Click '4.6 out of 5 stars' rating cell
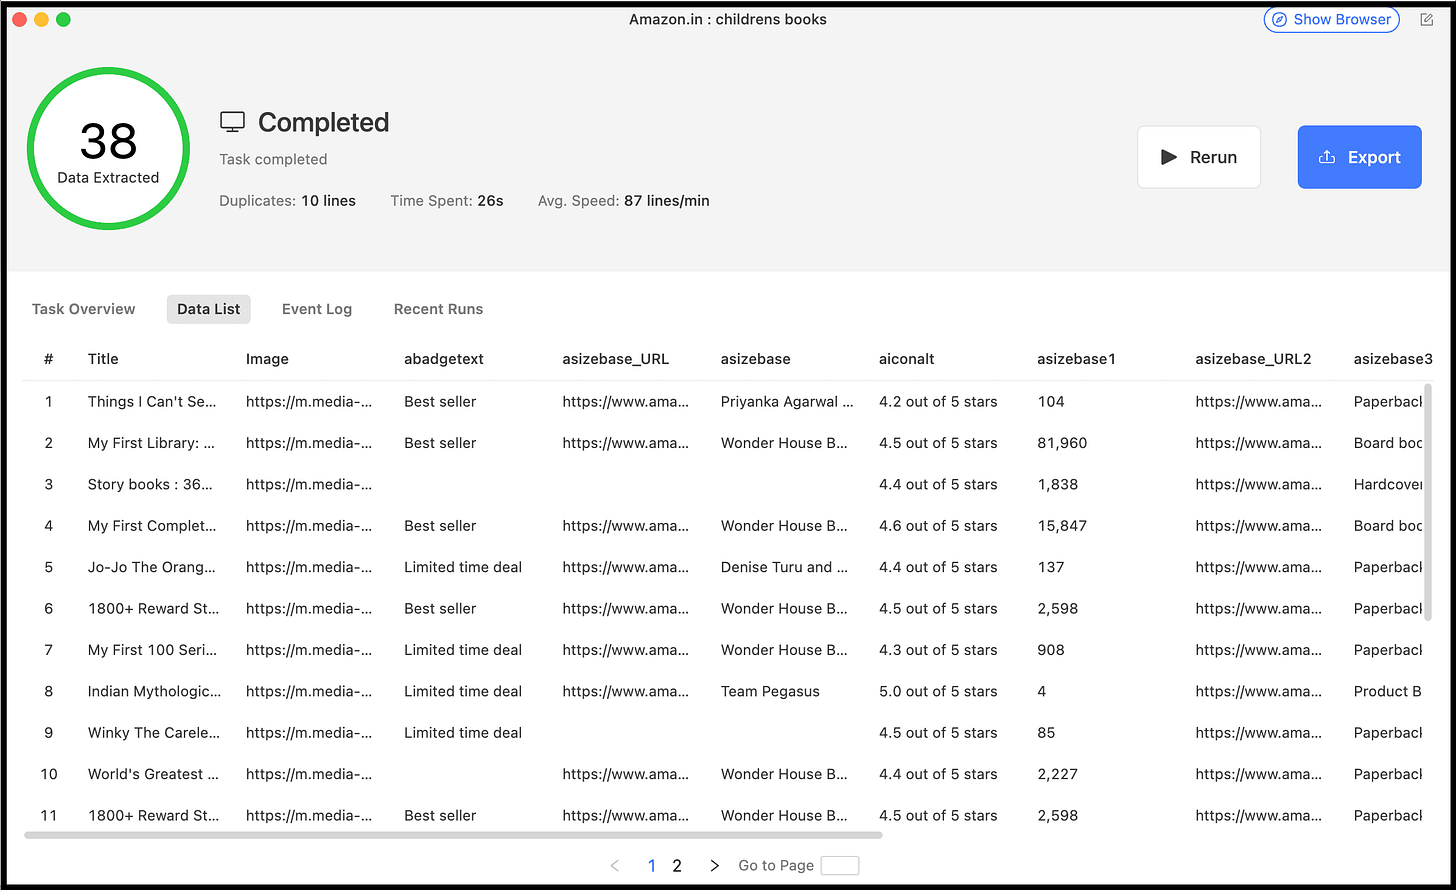This screenshot has height=890, width=1456. click(938, 526)
